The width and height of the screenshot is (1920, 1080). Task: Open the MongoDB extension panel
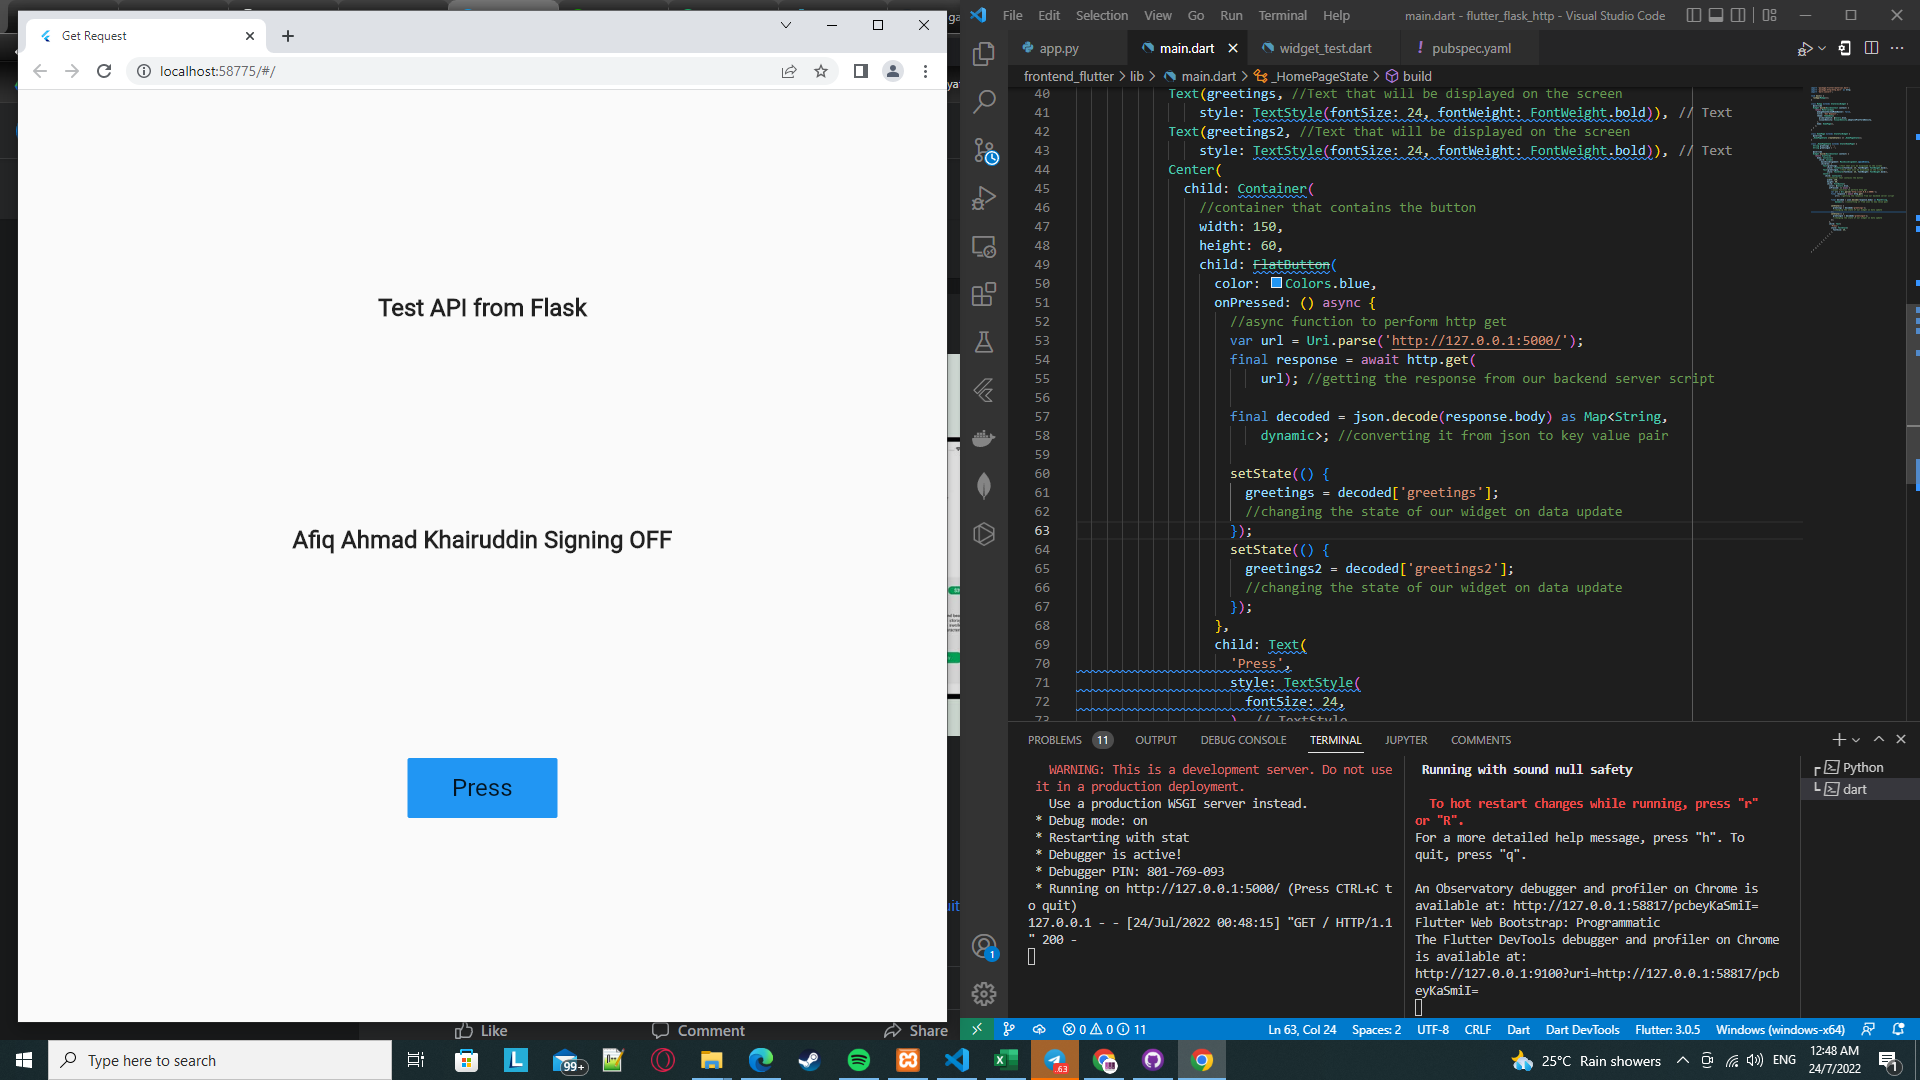(x=985, y=486)
